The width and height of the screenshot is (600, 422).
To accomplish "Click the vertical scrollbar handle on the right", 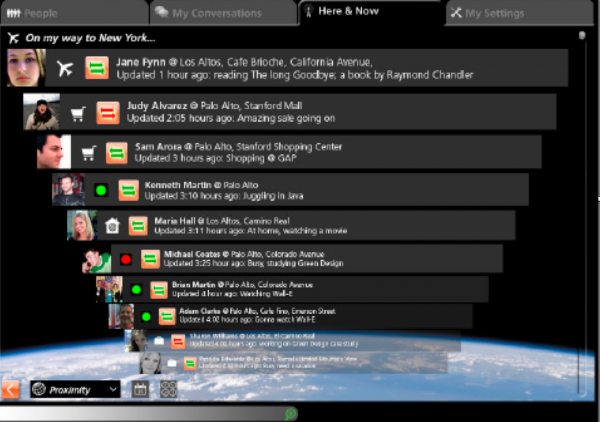I will (582, 36).
